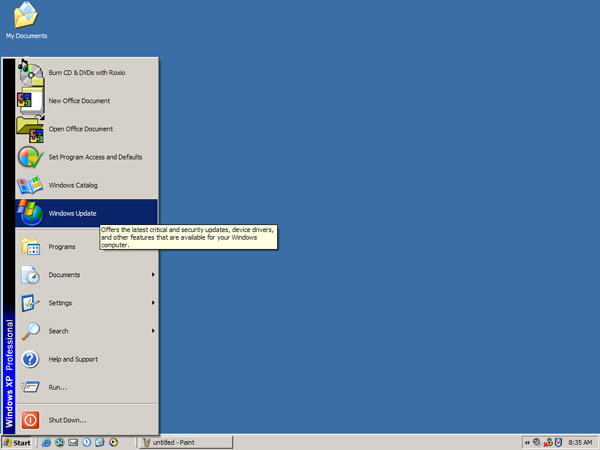Image resolution: width=600 pixels, height=450 pixels.
Task: Expand the Settings submenu arrow
Action: [153, 303]
